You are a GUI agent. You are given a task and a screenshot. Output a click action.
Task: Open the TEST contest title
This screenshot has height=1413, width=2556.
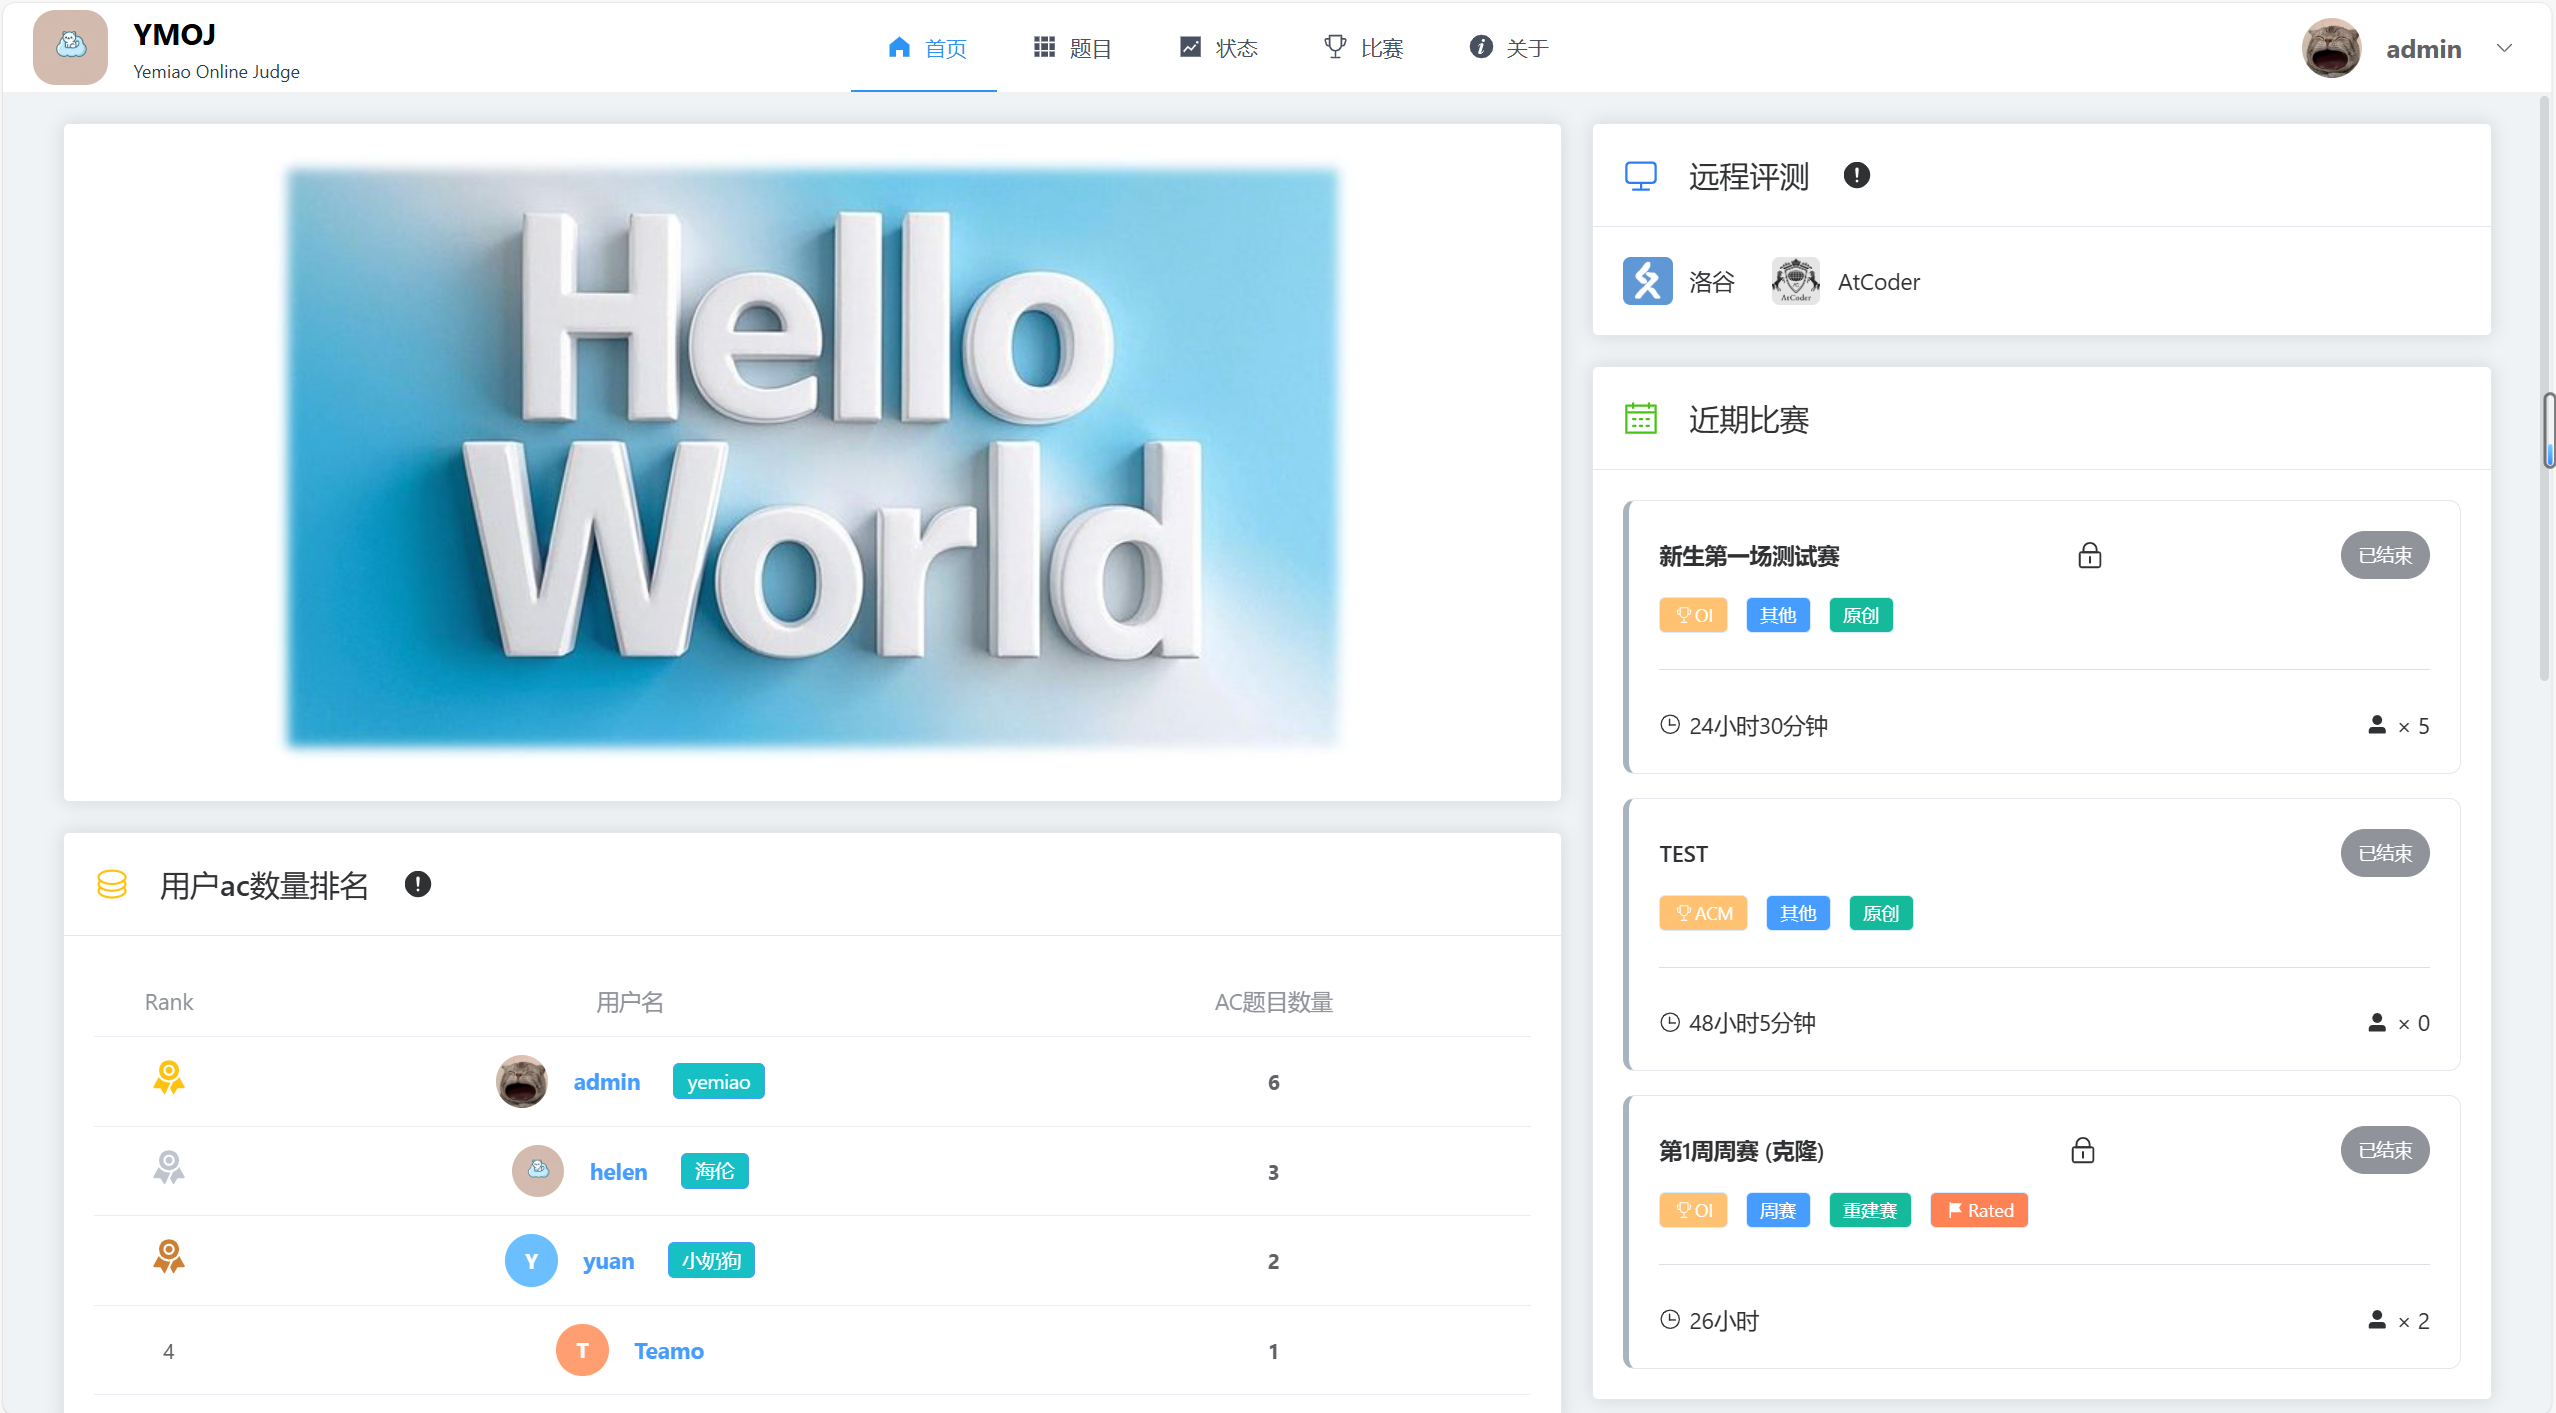click(x=1683, y=854)
